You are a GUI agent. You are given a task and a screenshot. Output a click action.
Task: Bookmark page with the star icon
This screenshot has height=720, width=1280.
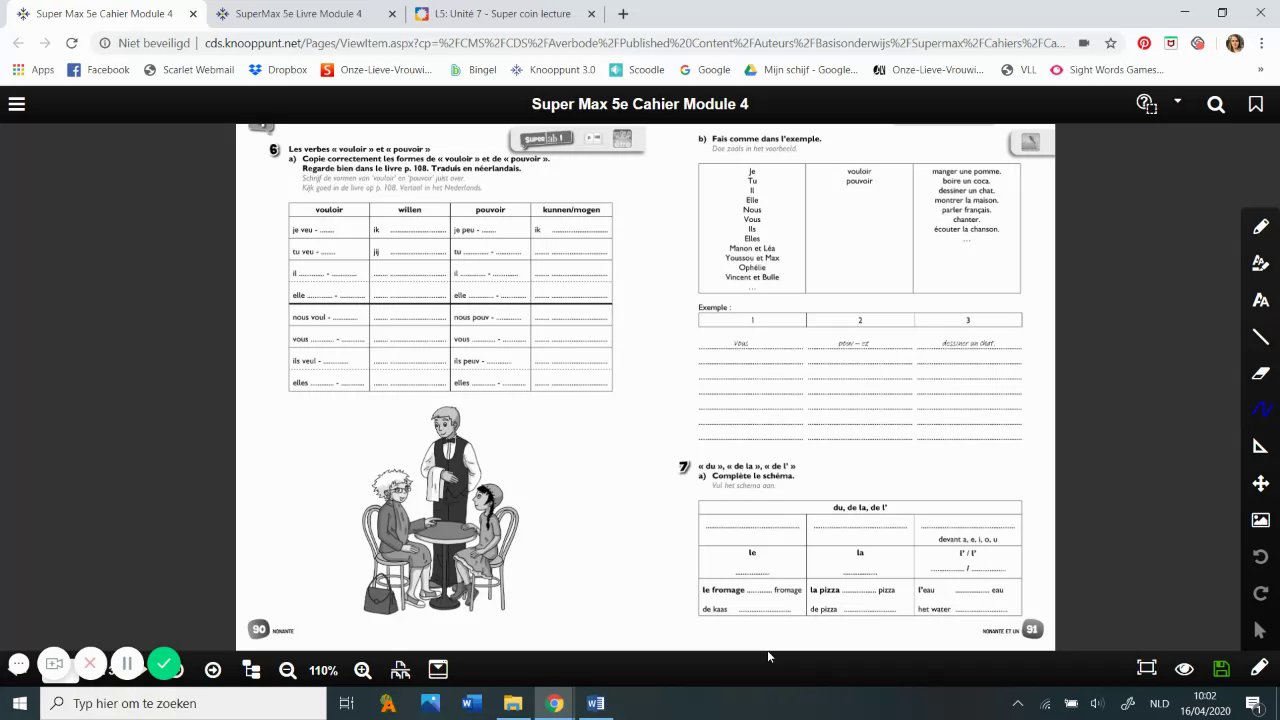[x=1110, y=43]
